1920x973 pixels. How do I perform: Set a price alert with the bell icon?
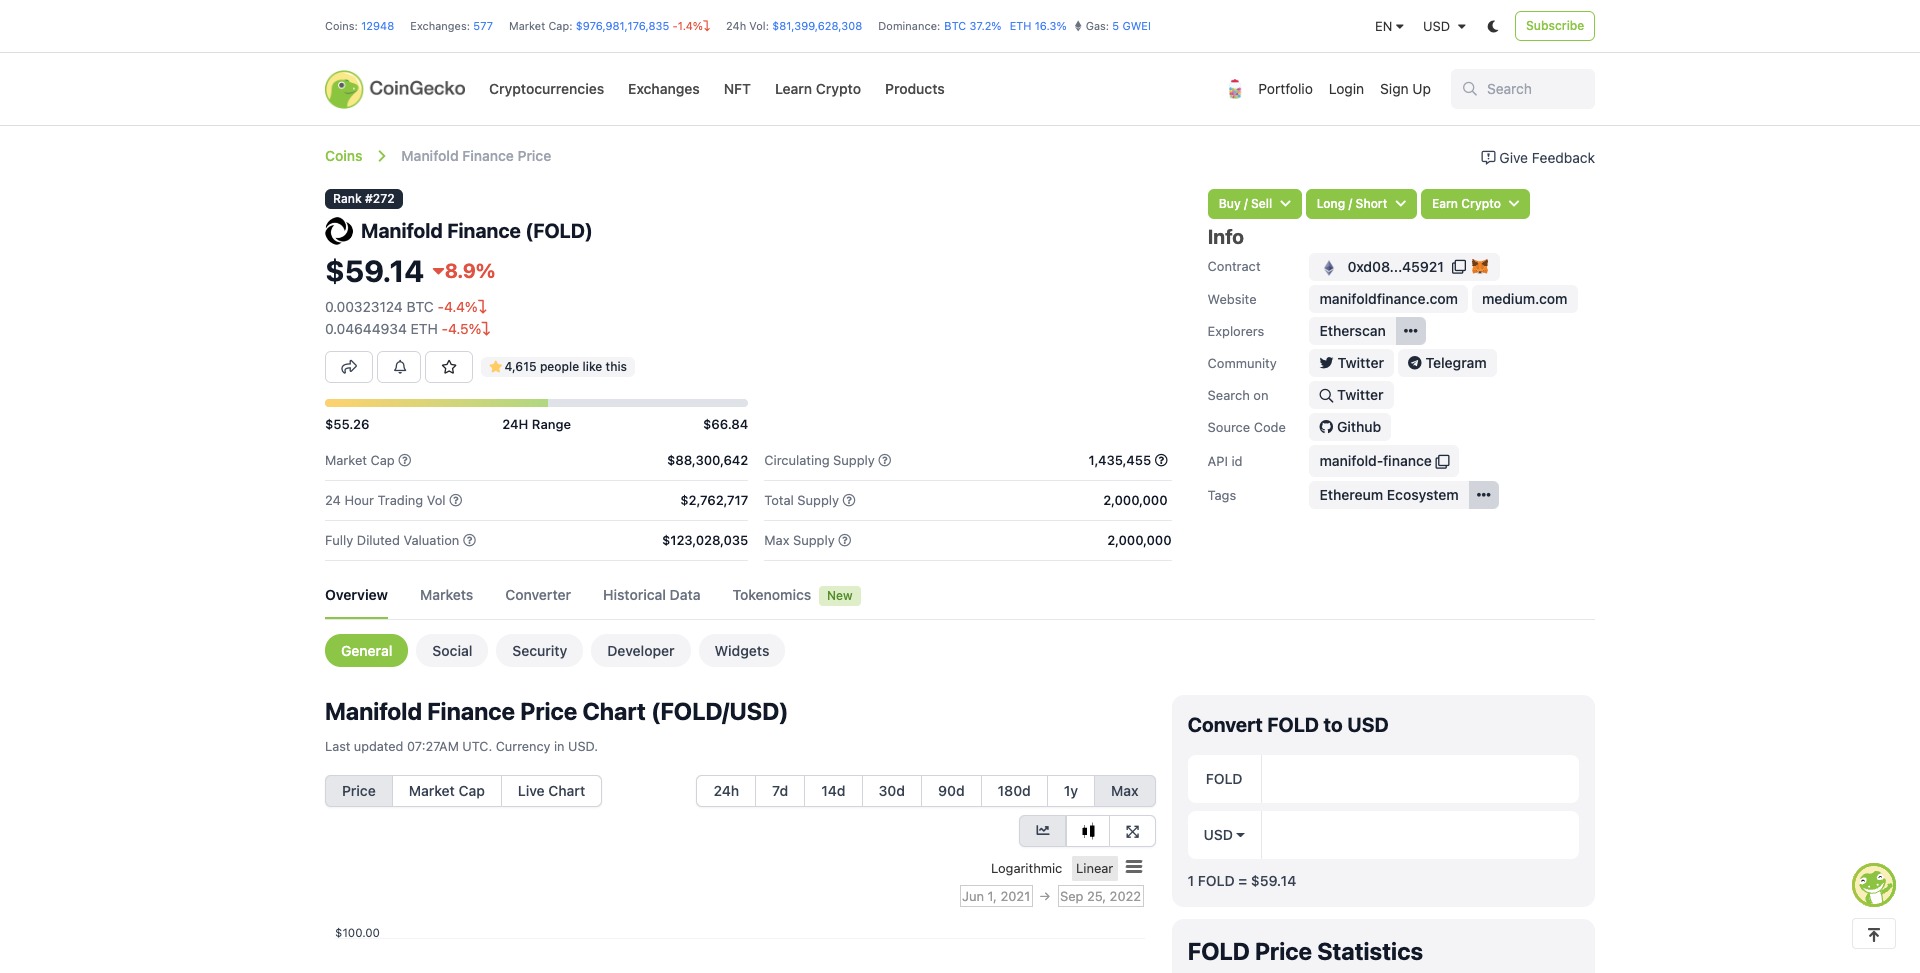[x=398, y=366]
